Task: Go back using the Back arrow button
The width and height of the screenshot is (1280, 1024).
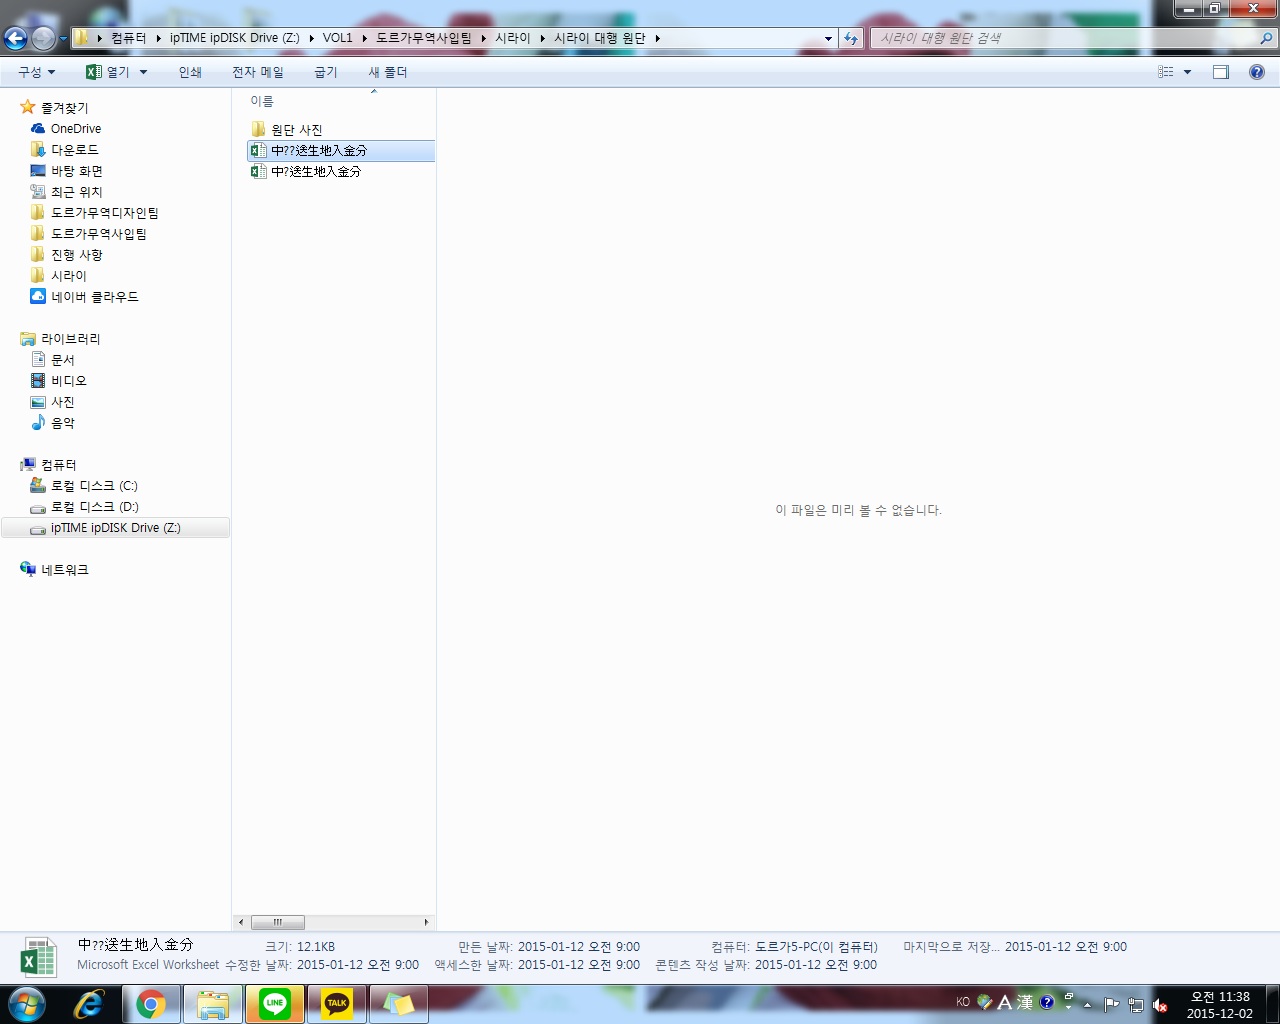Action: 15,39
